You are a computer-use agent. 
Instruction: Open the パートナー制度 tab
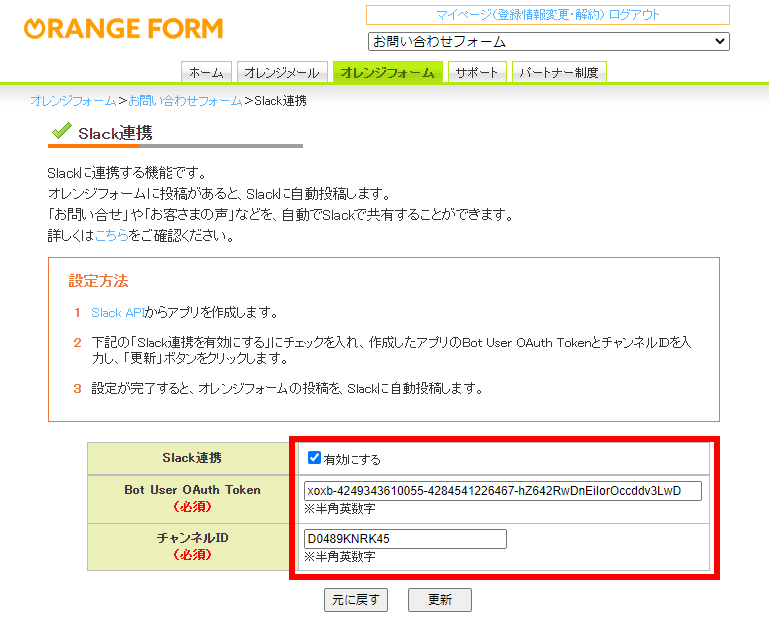point(559,73)
